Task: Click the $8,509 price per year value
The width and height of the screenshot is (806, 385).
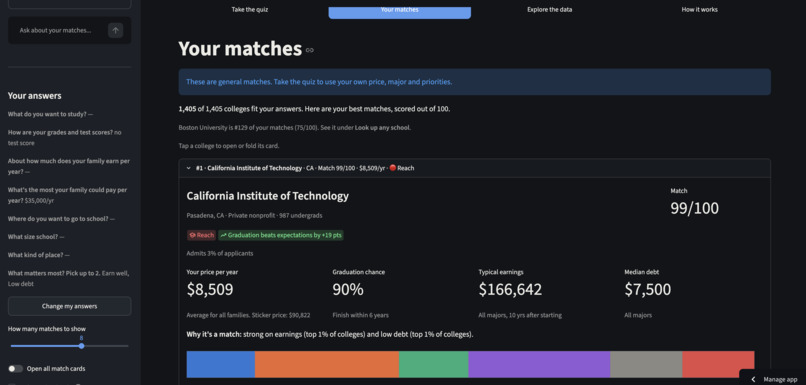Action: pos(210,289)
